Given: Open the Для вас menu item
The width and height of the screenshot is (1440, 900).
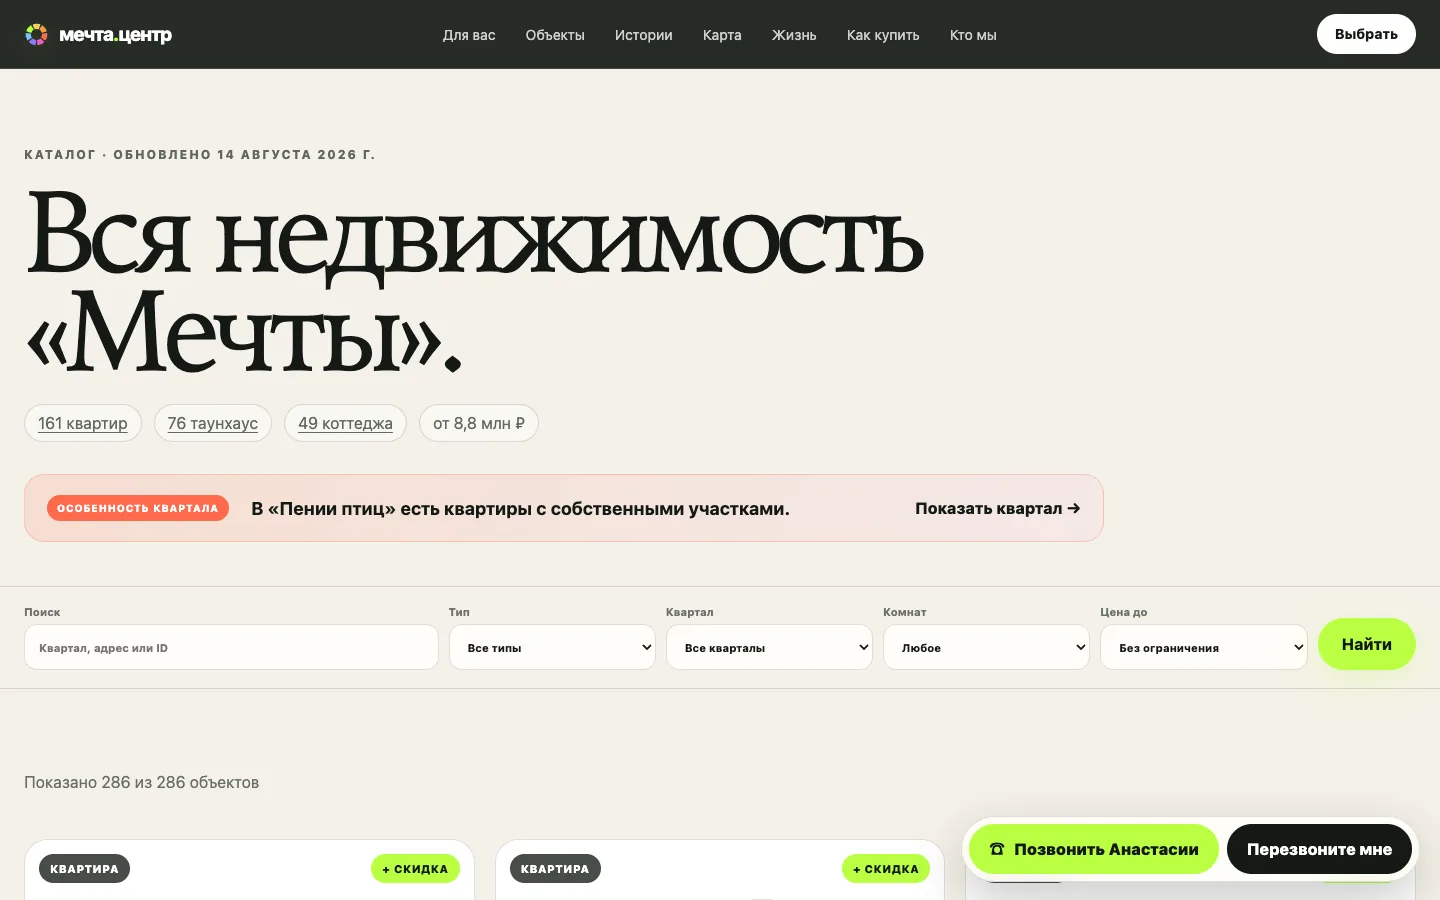Looking at the screenshot, I should (469, 35).
